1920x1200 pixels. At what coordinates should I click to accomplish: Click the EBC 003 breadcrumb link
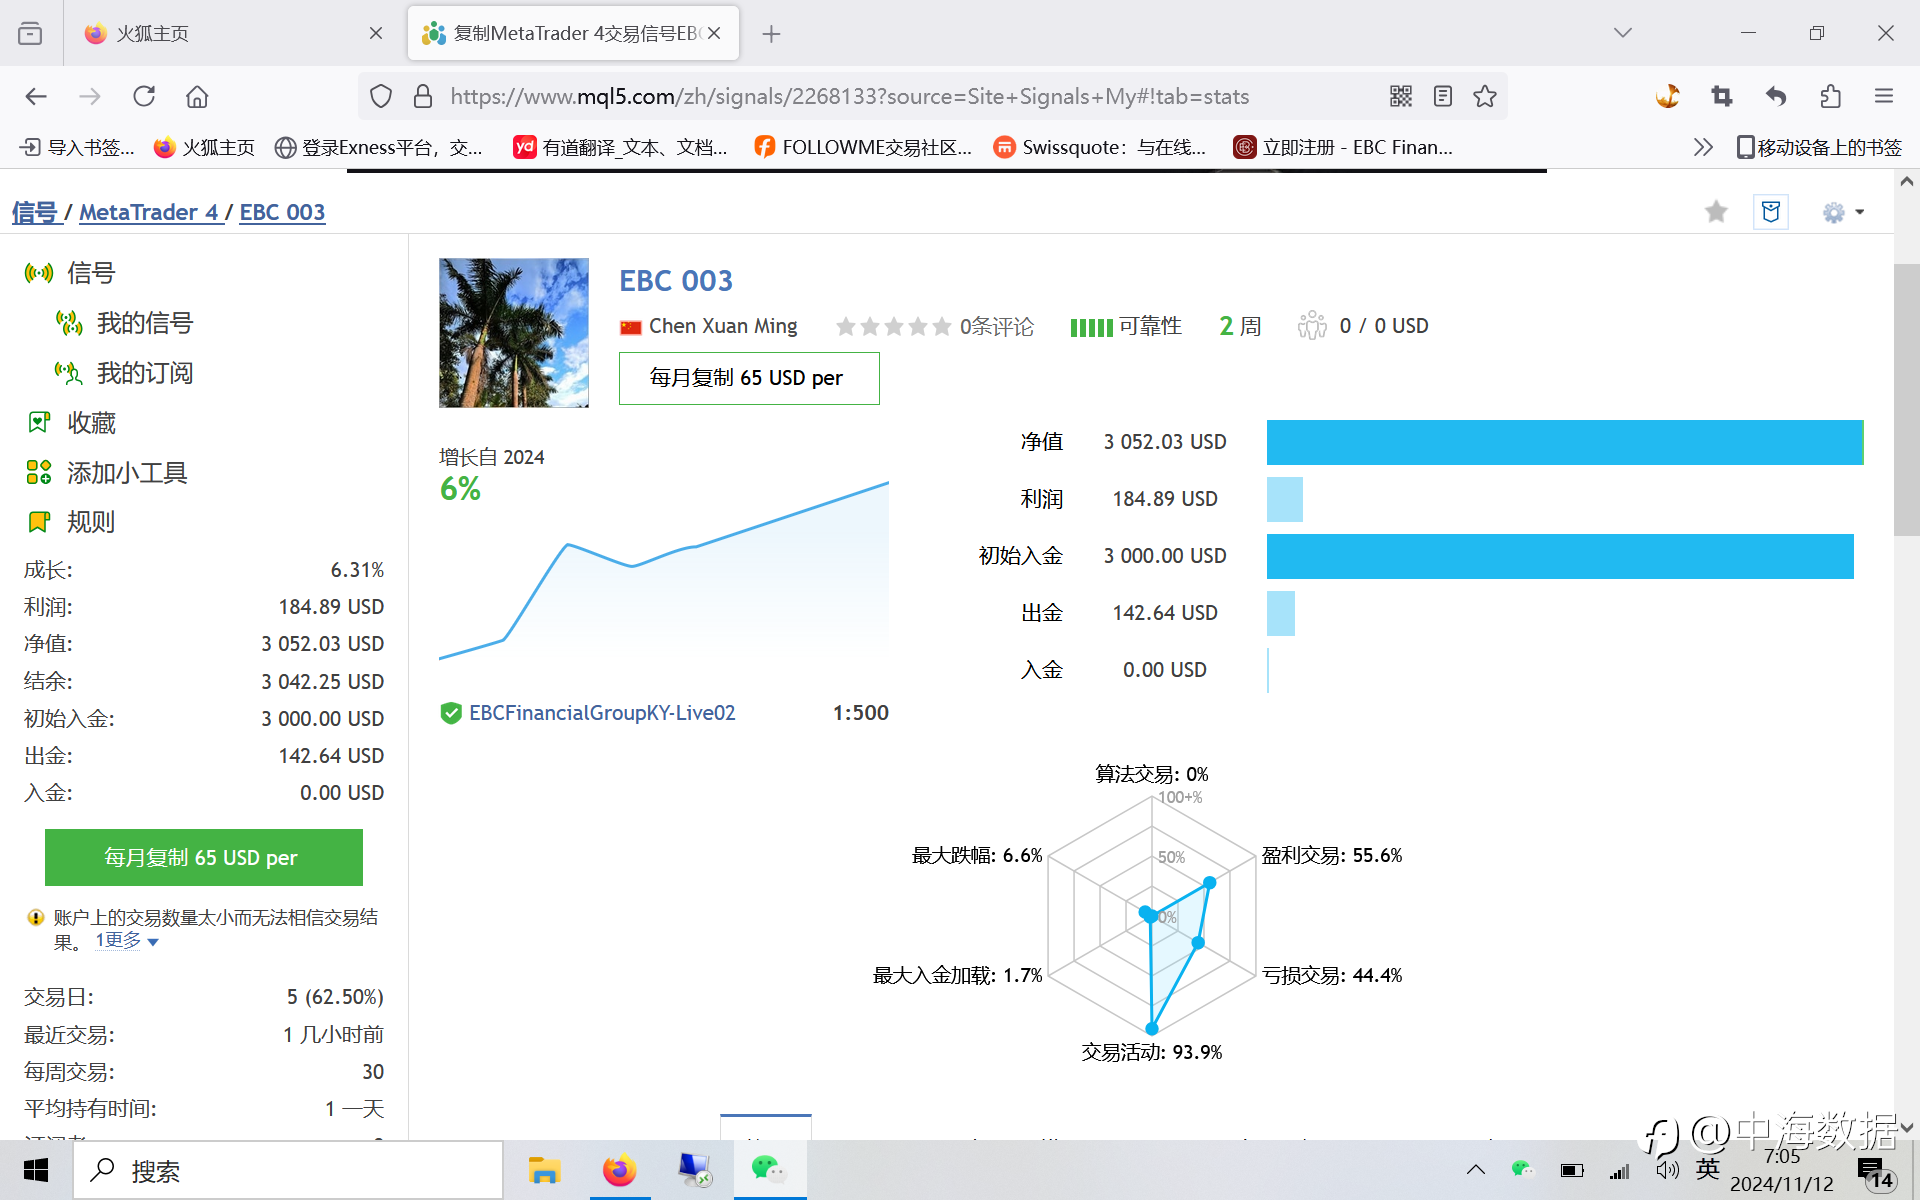(282, 212)
